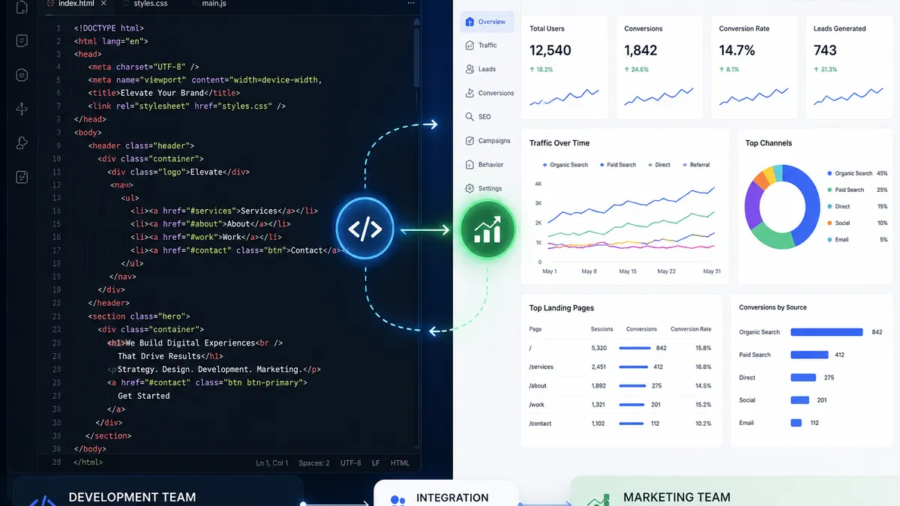The image size is (900, 506).
Task: Click the Campaigns icon in the sidebar
Action: [470, 141]
